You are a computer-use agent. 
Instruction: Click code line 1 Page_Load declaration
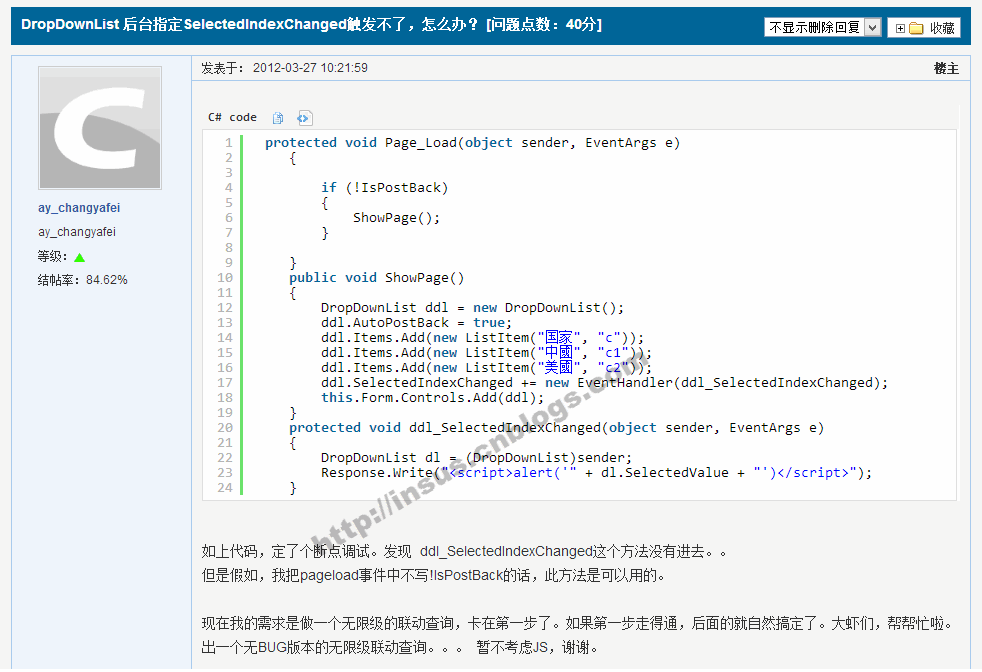point(472,143)
